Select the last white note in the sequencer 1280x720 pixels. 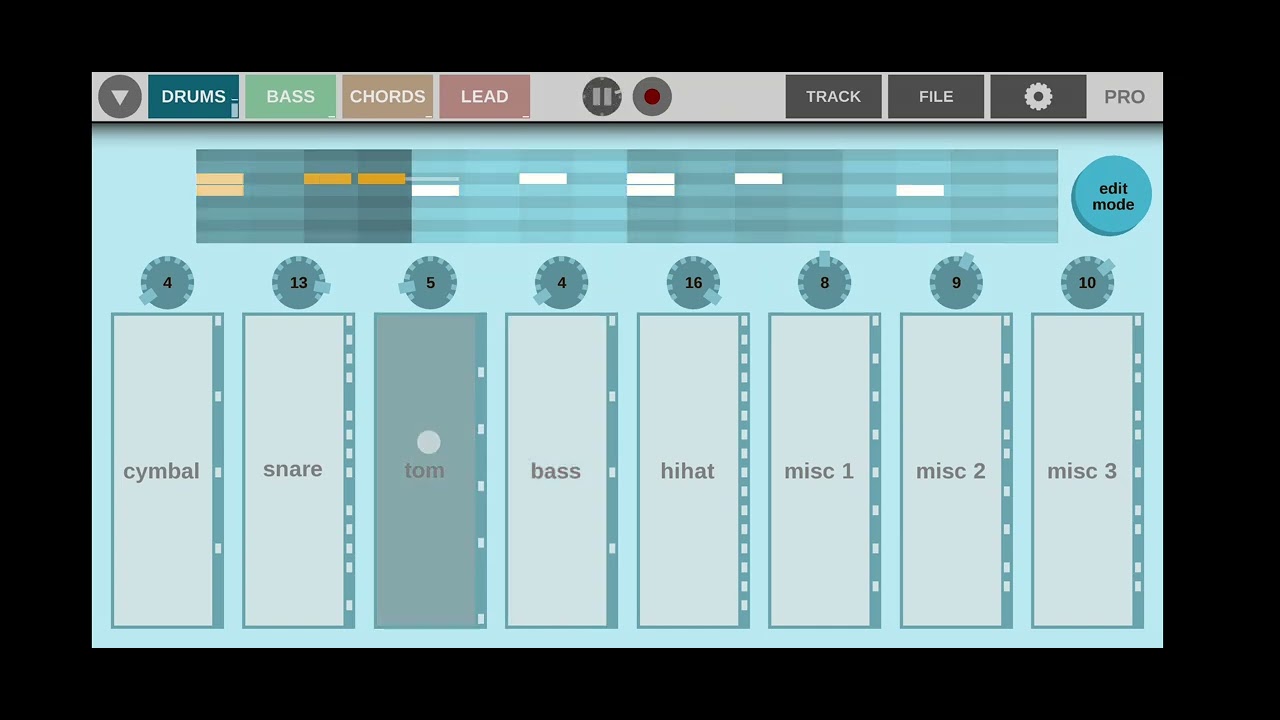(920, 190)
